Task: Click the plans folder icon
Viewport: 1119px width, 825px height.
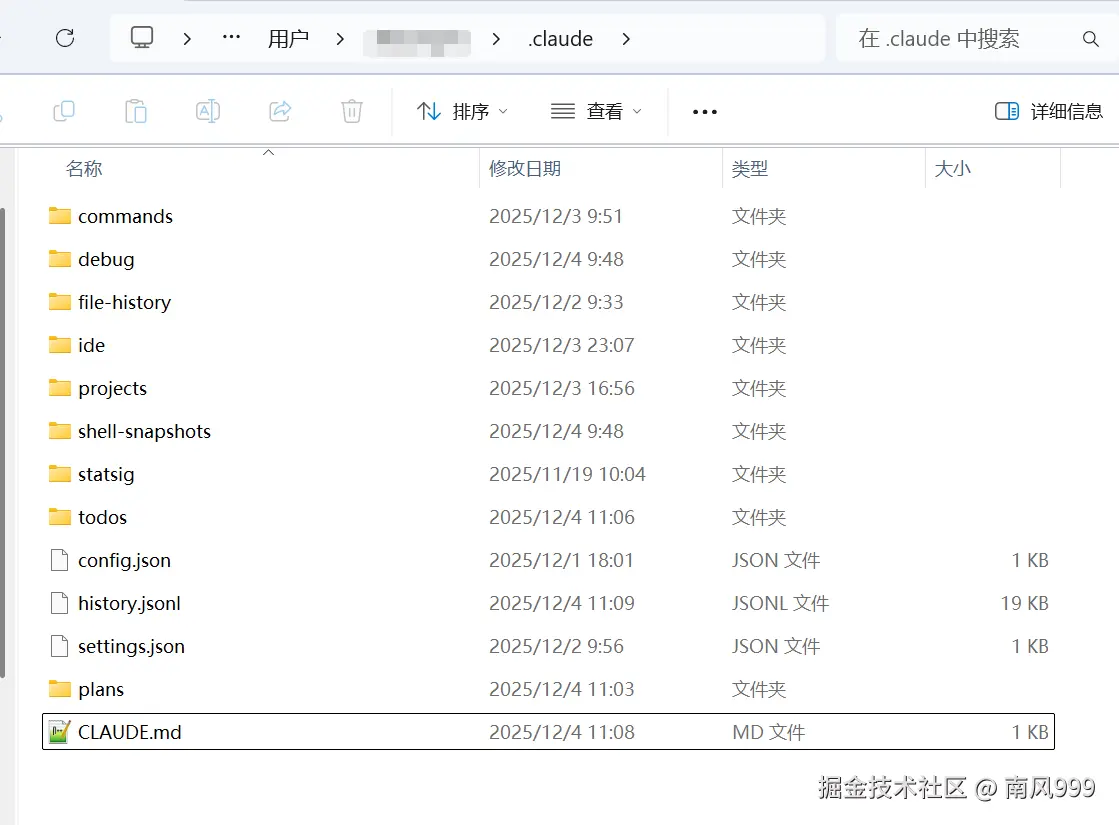Action: (60, 689)
